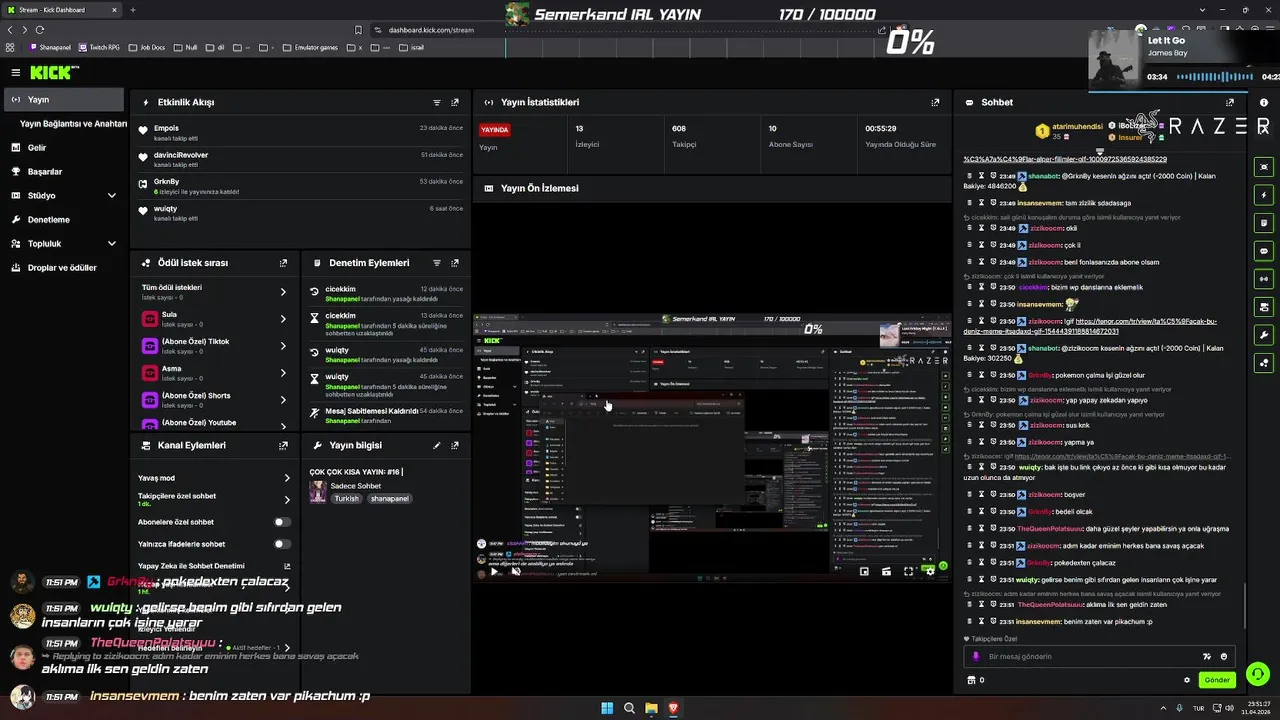The width and height of the screenshot is (1280, 720).
Task: Open Takipçilere özel sohbet options arrow
Action: (x=286, y=499)
